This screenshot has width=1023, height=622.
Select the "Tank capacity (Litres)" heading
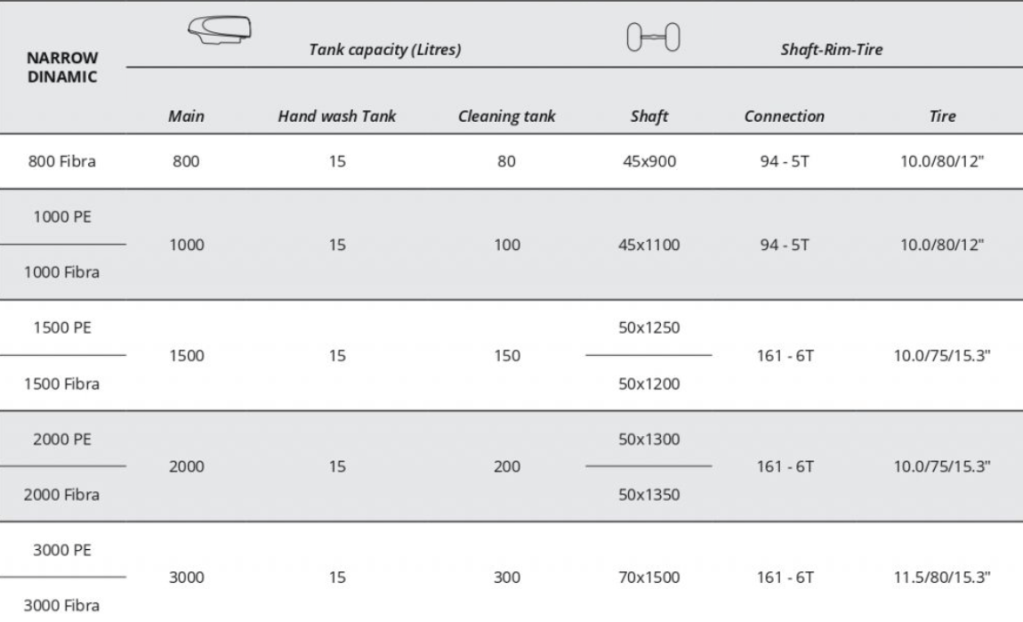(385, 49)
